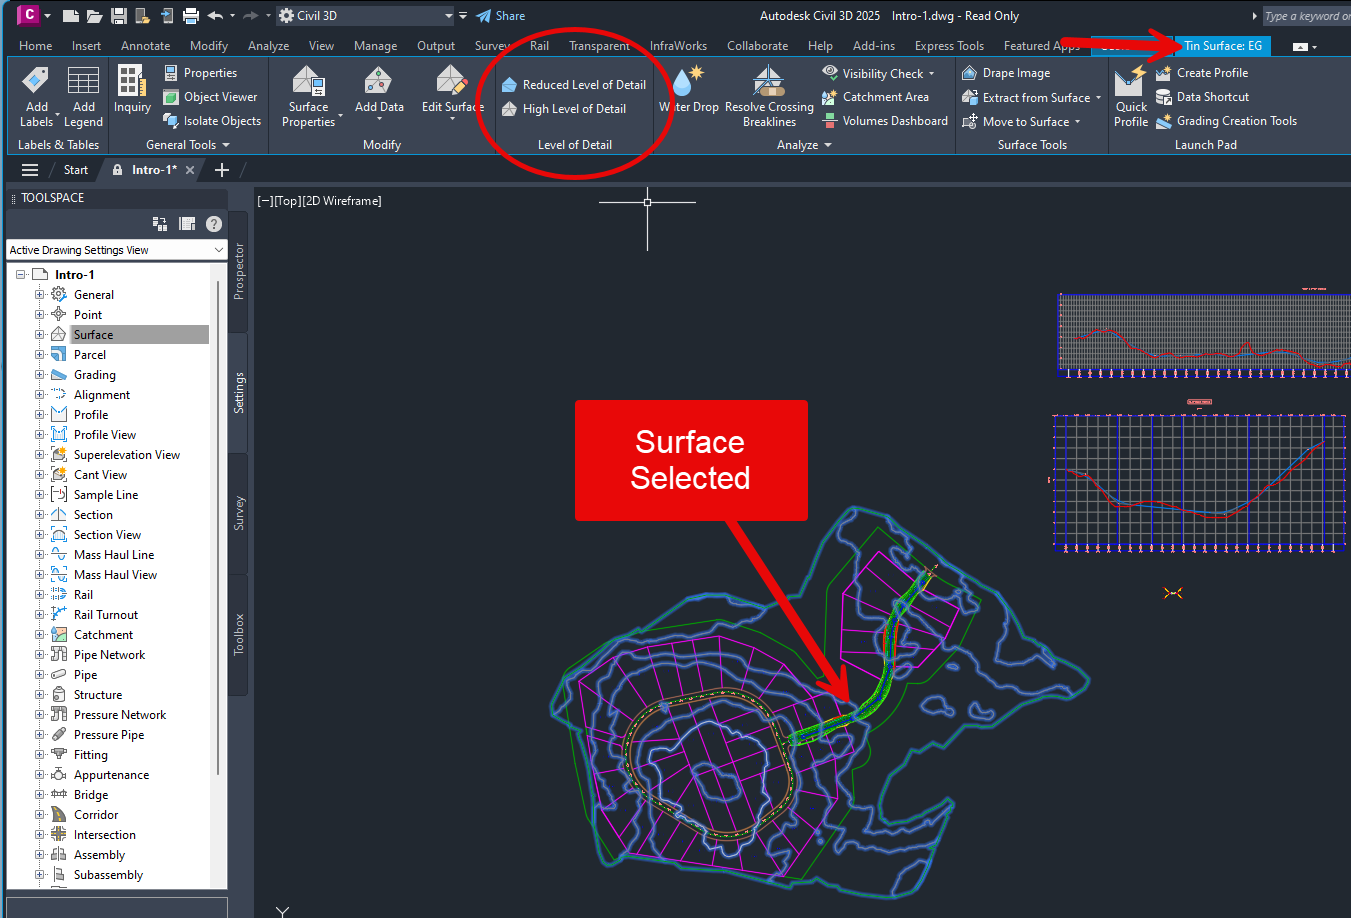Image resolution: width=1351 pixels, height=918 pixels.
Task: Click the Data Shortcut tool
Action: 1202,97
